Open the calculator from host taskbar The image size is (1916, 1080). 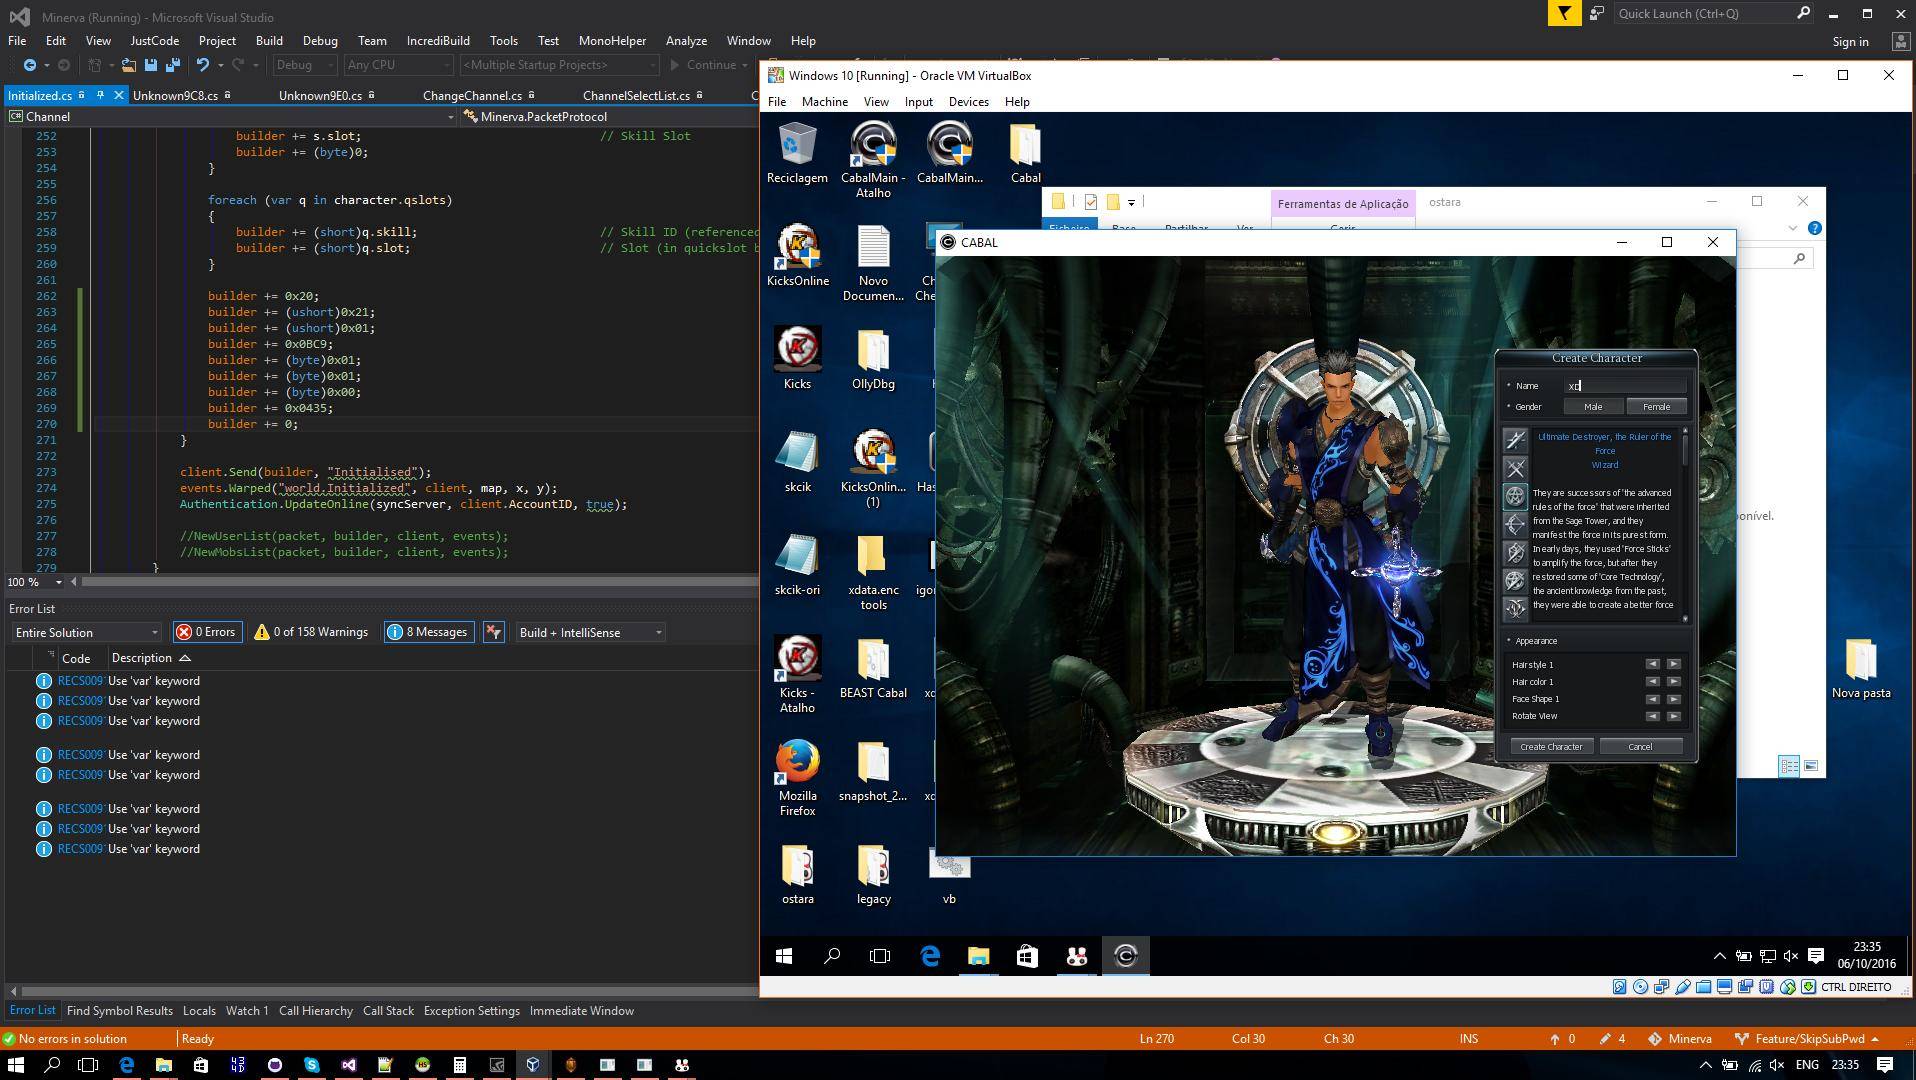459,1065
